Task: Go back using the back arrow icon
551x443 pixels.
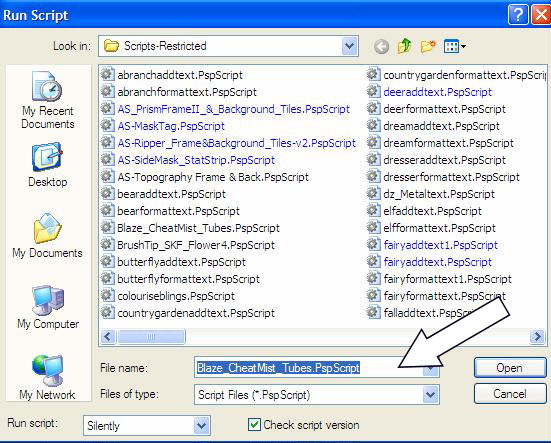Action: 381,46
